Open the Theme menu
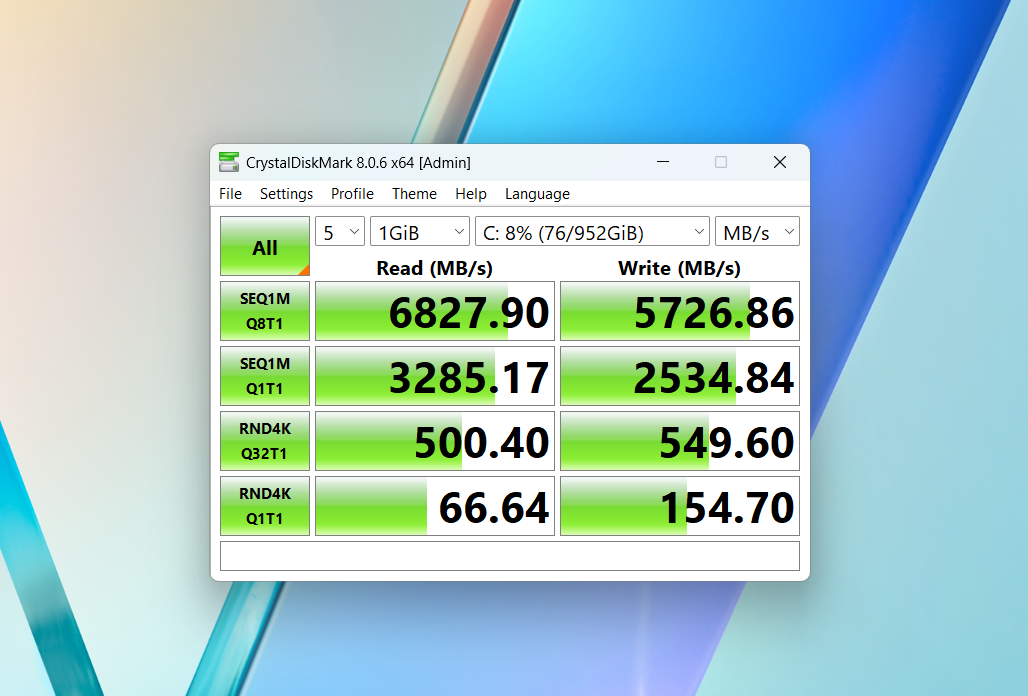 point(414,194)
